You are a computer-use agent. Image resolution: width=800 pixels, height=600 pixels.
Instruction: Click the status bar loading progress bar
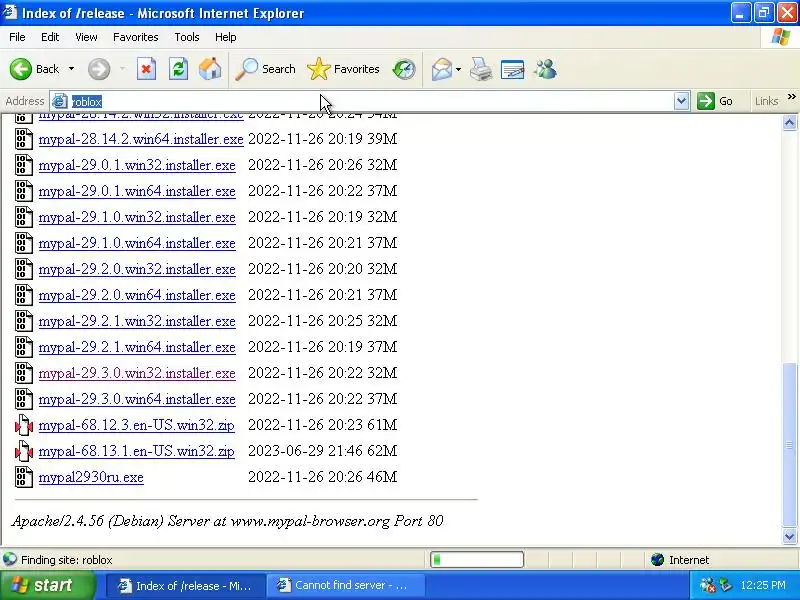coord(477,560)
